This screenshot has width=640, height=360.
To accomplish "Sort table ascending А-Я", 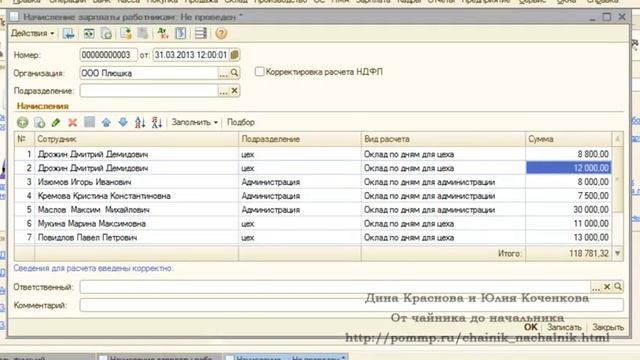I will pyautogui.click(x=140, y=122).
